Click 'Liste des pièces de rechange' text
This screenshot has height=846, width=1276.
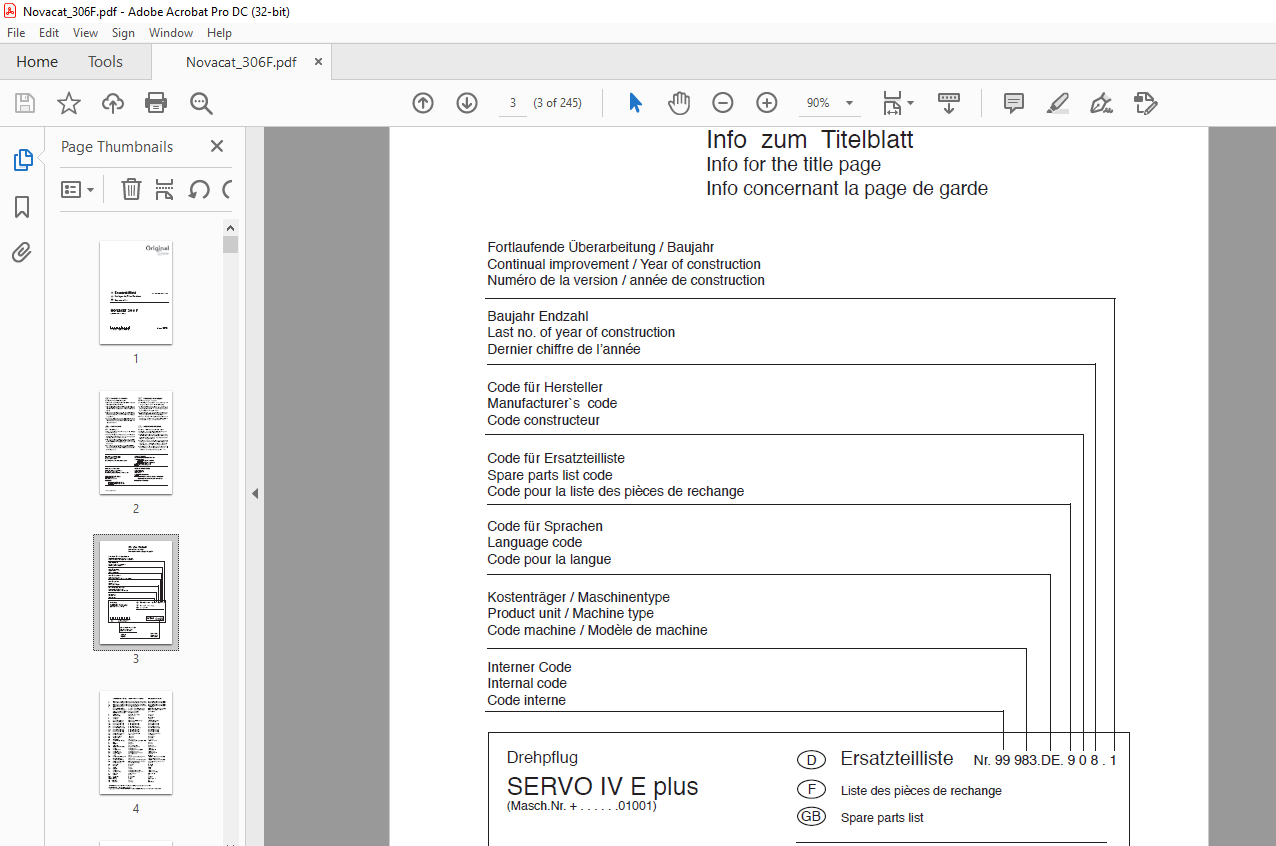[x=921, y=791]
